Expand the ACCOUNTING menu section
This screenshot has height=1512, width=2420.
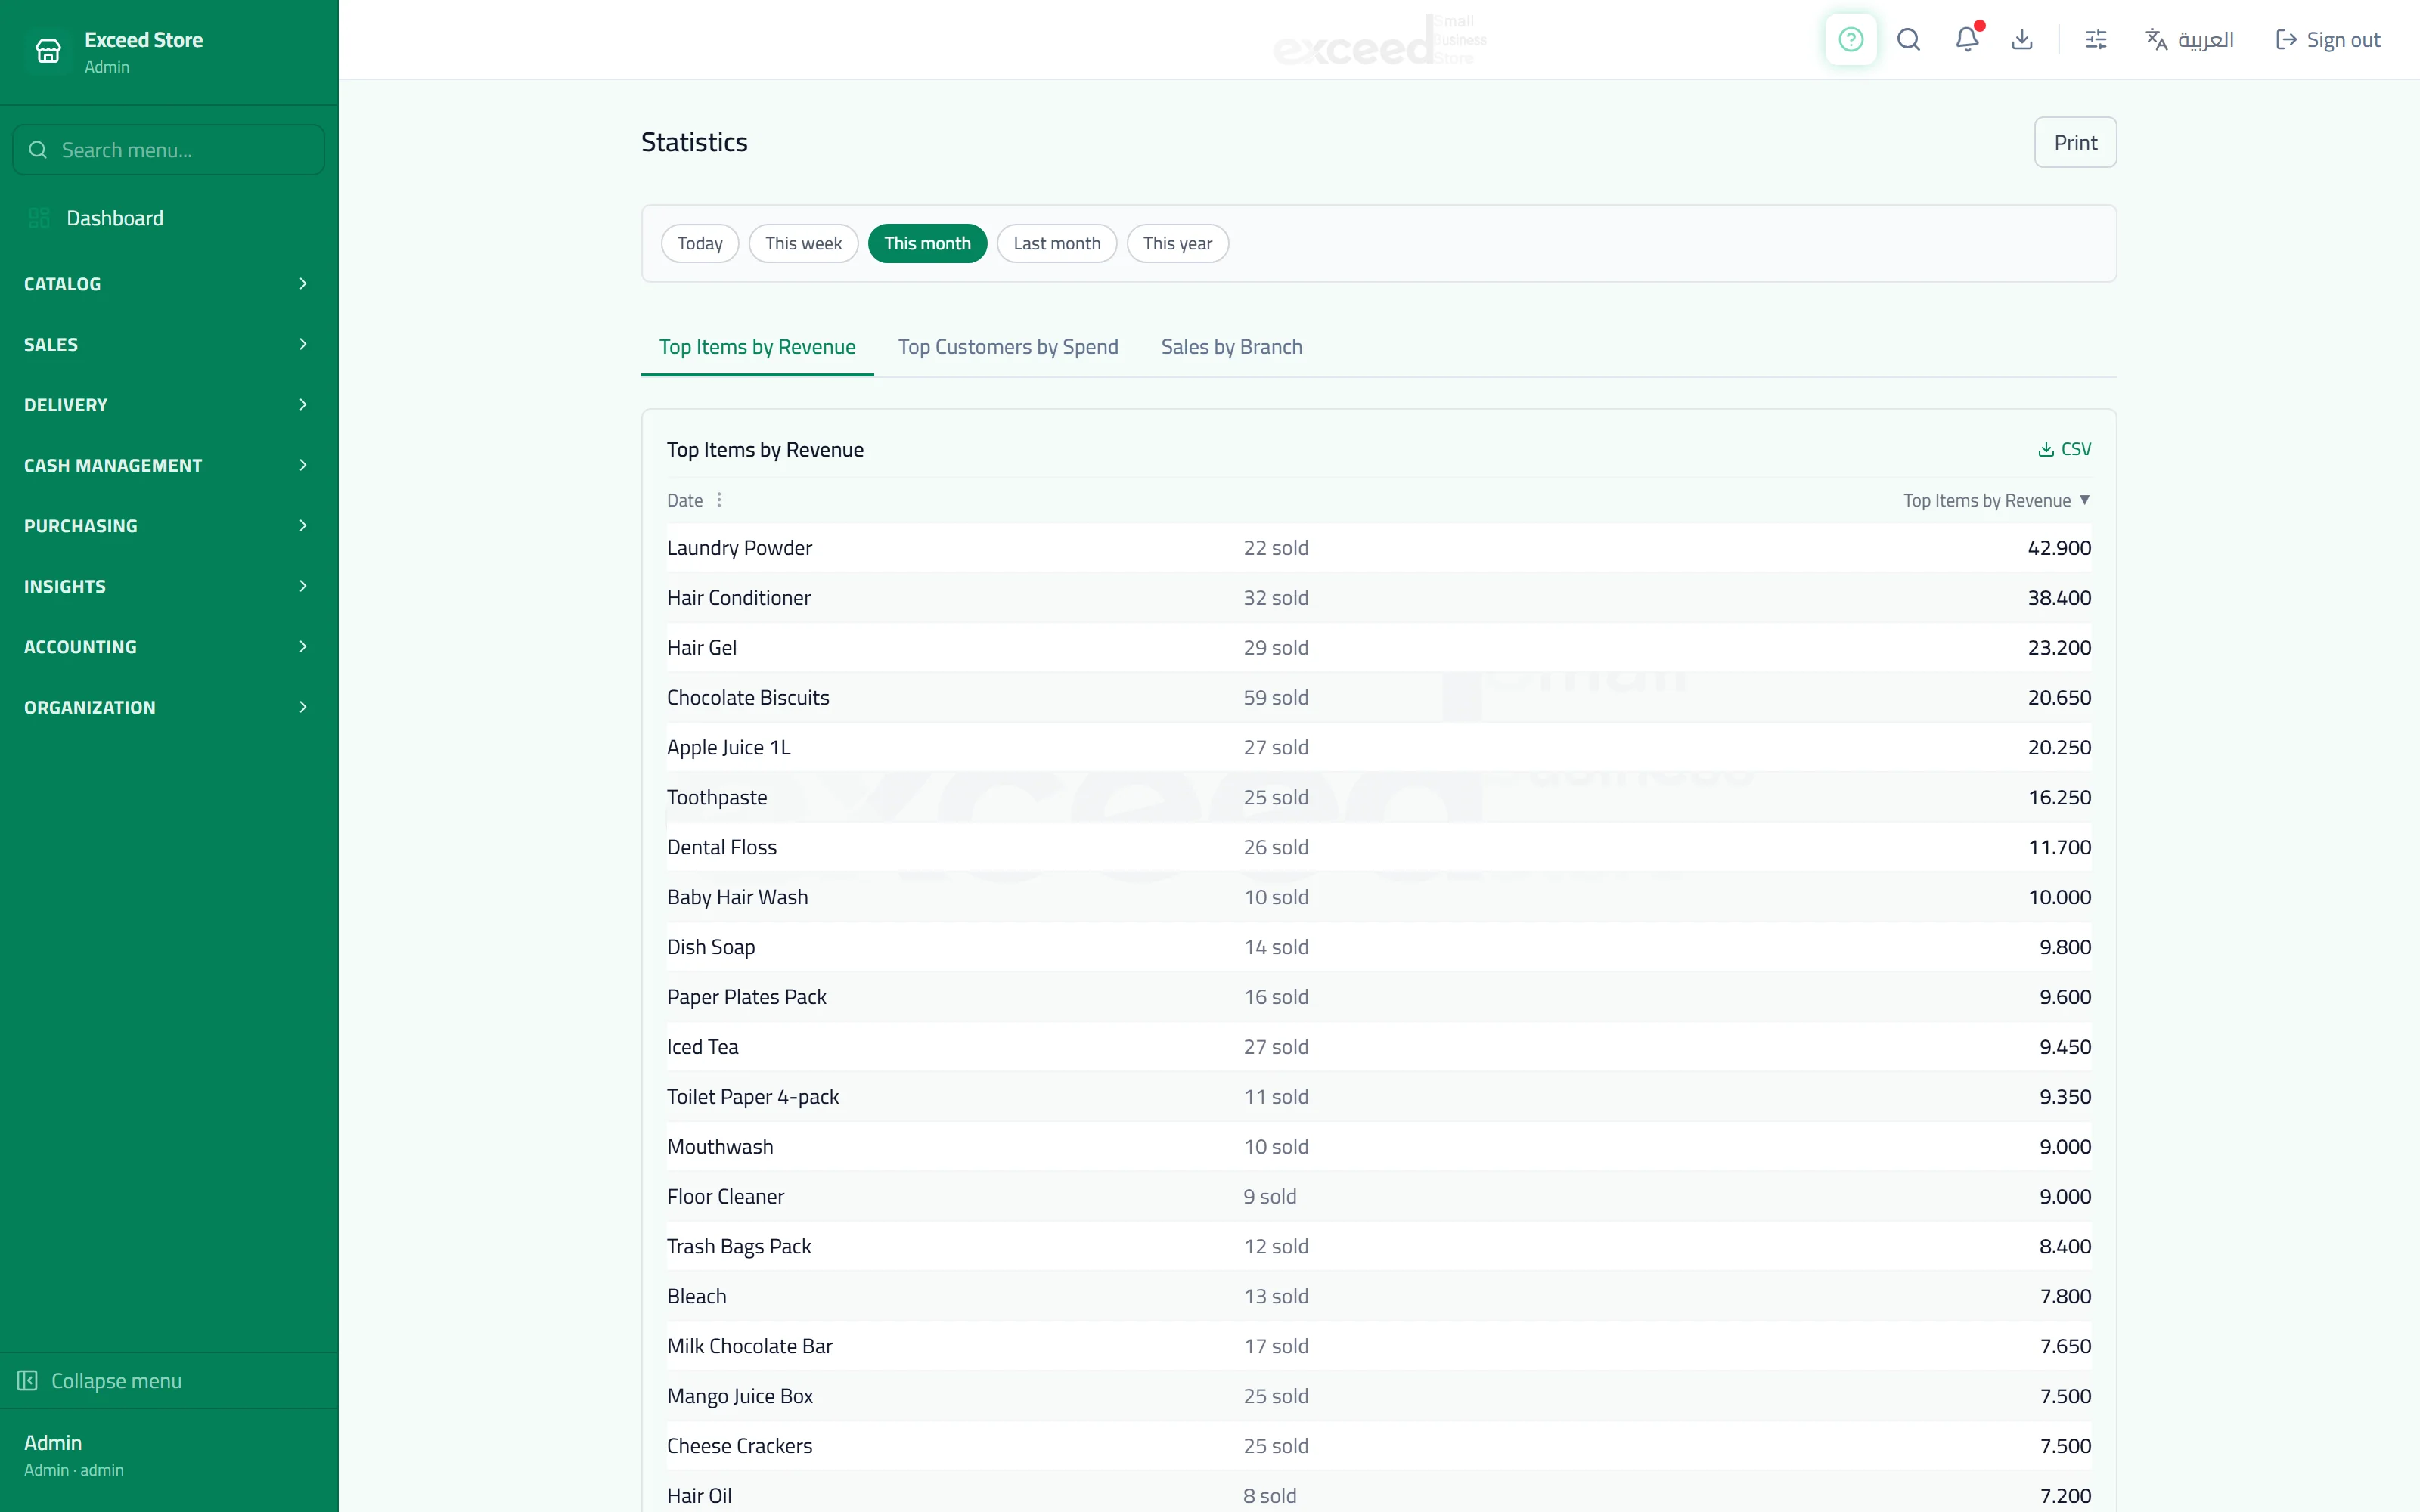168,647
